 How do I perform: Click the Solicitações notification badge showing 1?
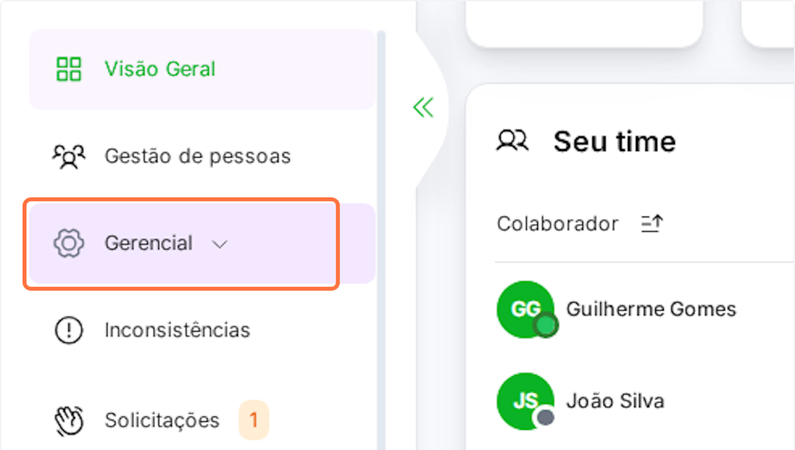[x=253, y=420]
